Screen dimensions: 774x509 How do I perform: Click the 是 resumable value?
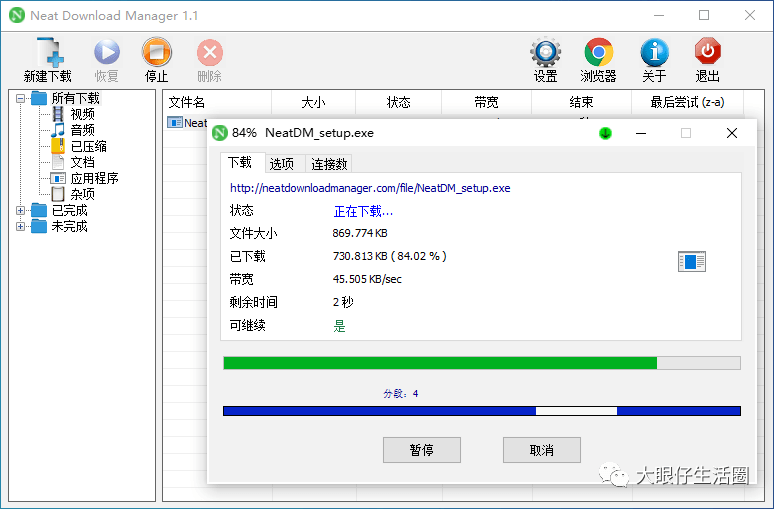tap(339, 325)
